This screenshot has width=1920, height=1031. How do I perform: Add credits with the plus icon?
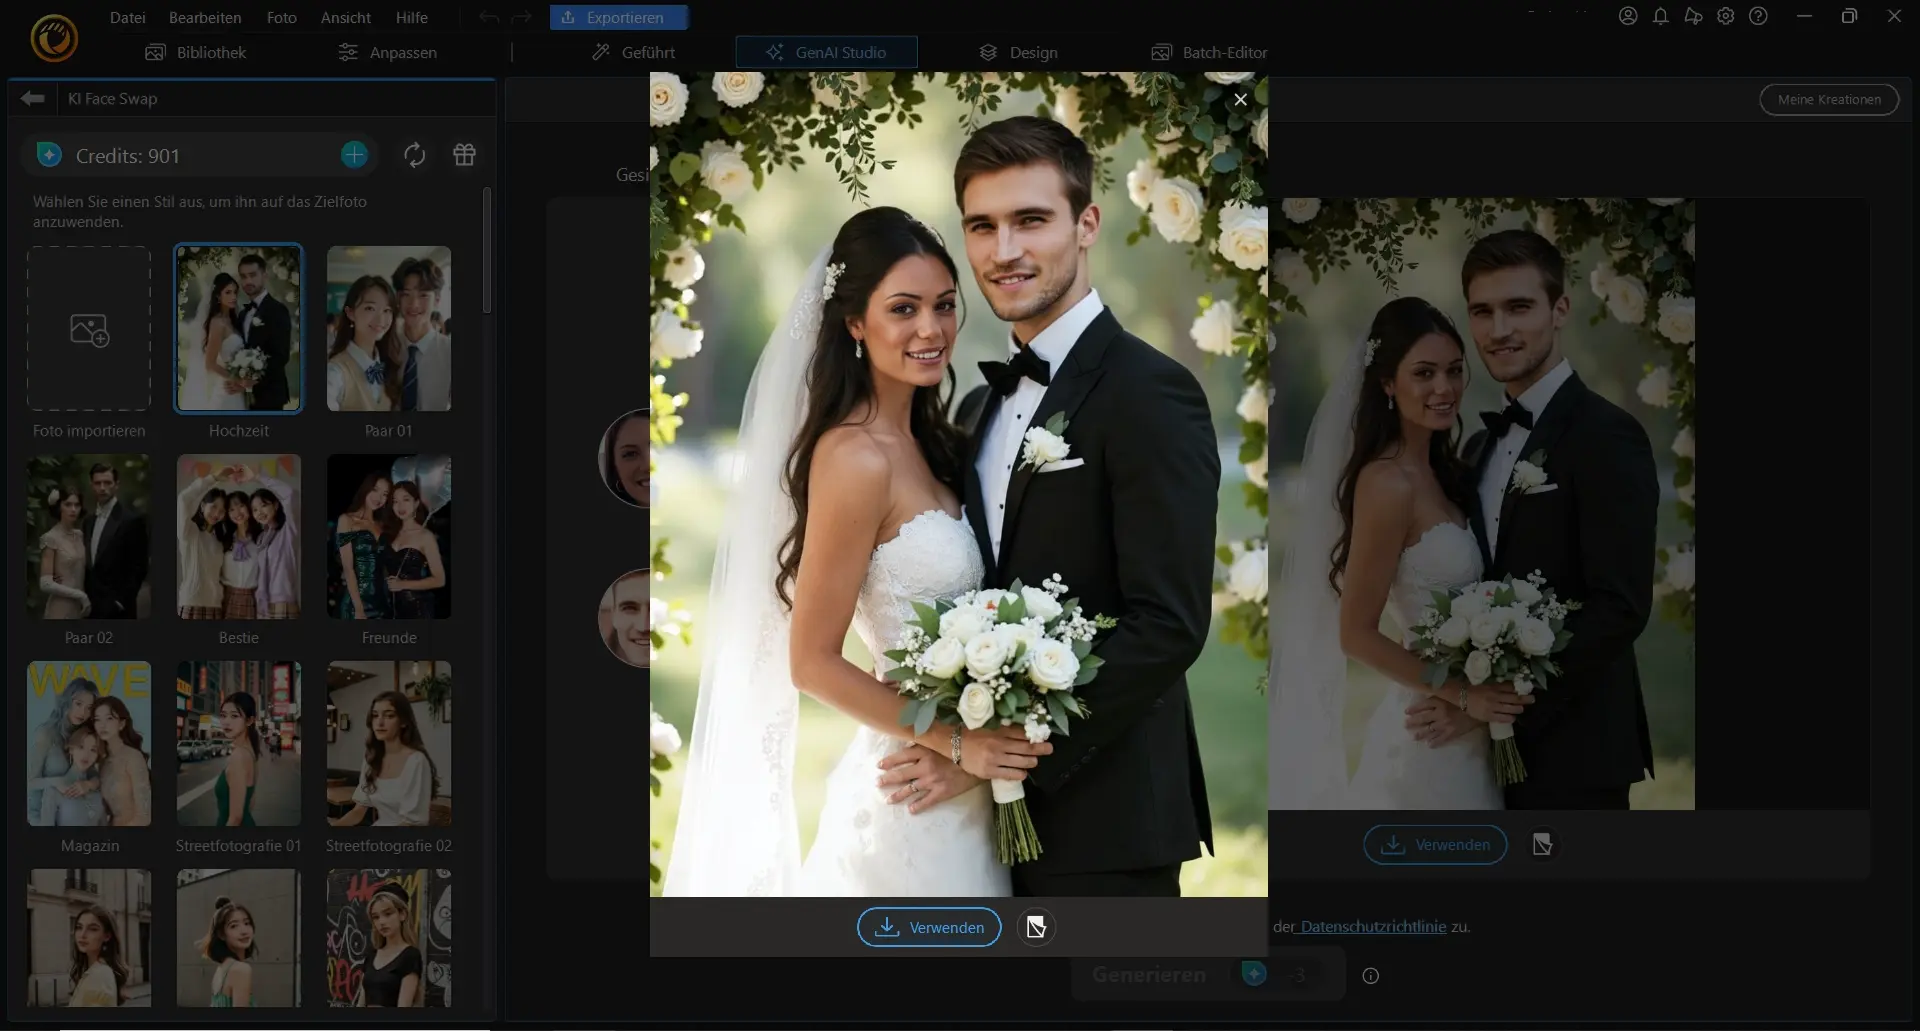354,155
